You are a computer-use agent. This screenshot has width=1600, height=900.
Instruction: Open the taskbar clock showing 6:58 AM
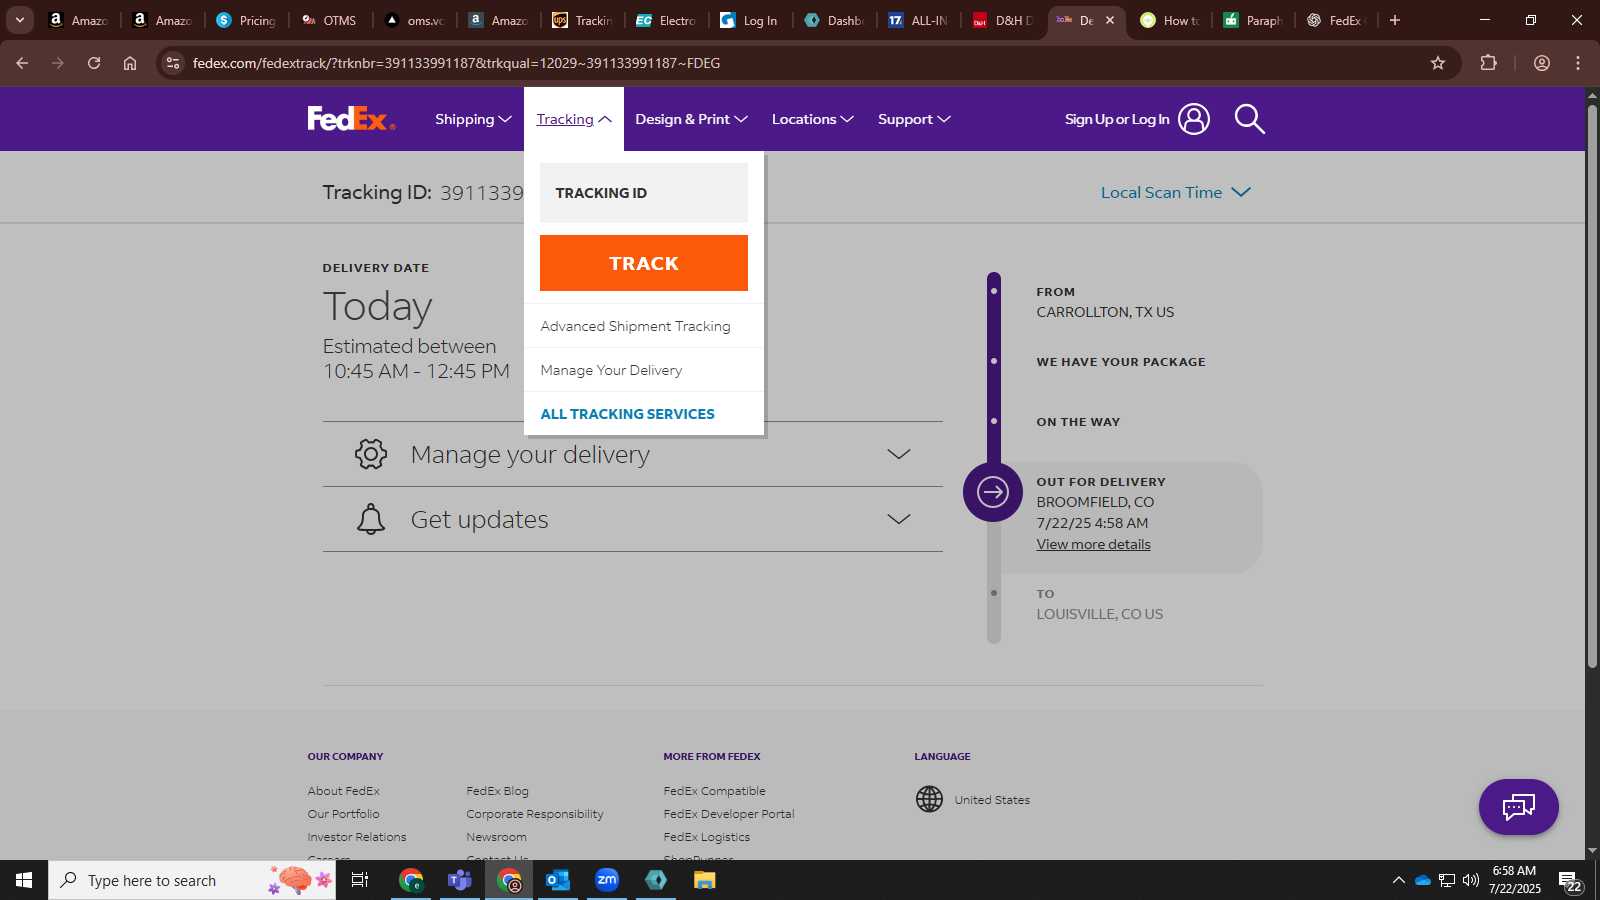pos(1514,880)
